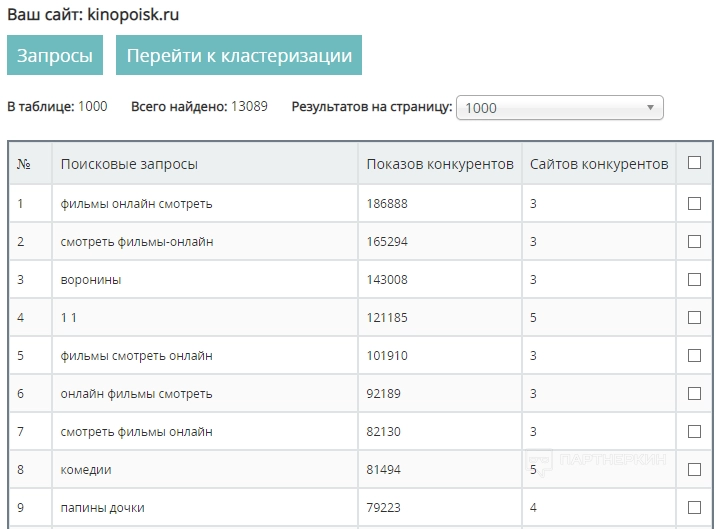Tick the папины дочки checkbox
Viewport: 717px width, 529px height.
coord(694,508)
